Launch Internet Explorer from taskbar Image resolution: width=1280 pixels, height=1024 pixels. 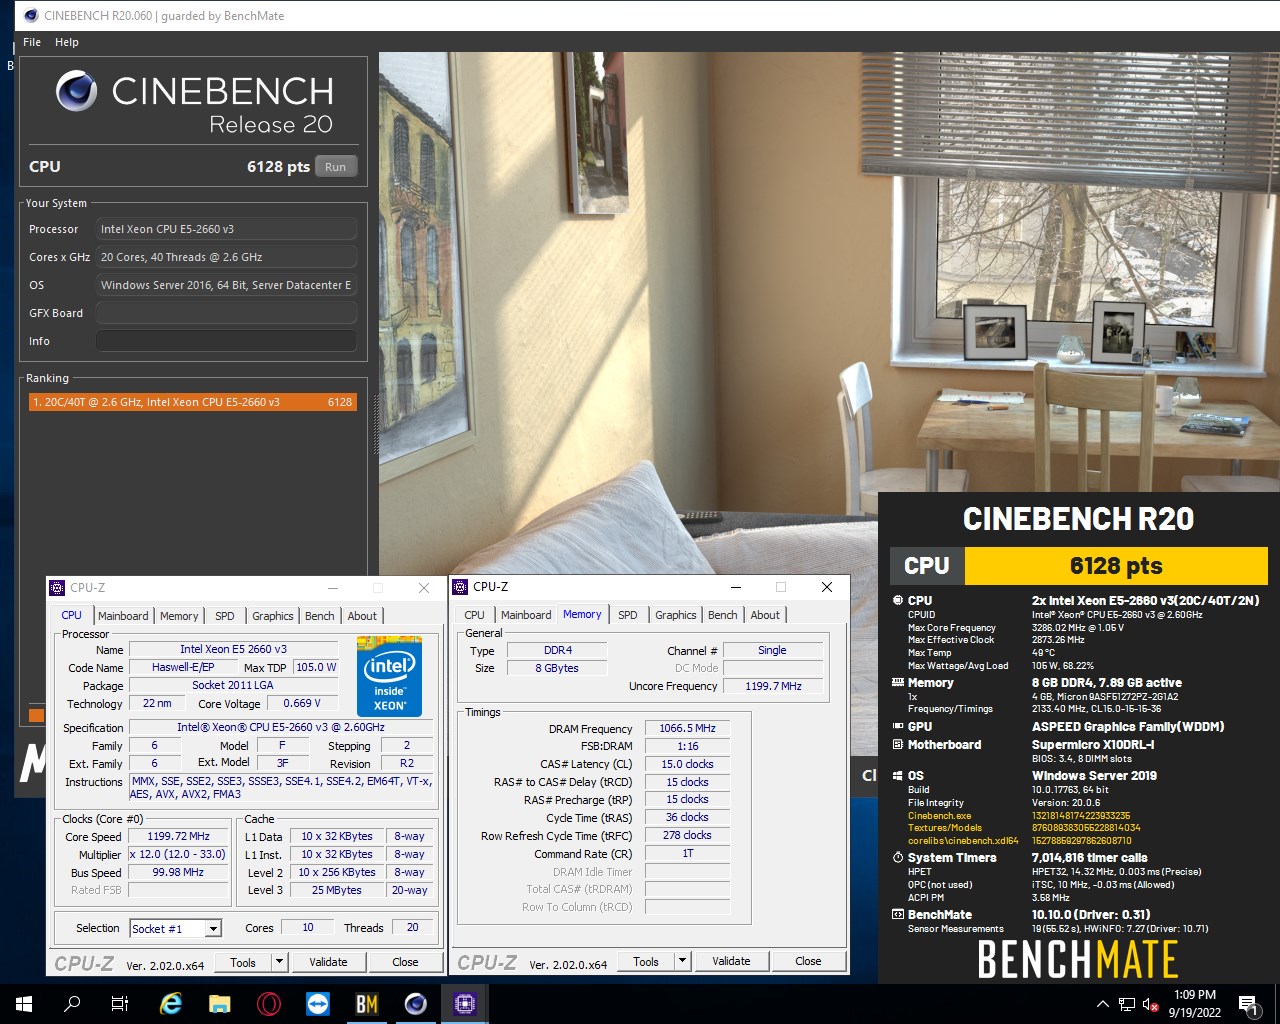pos(171,1004)
